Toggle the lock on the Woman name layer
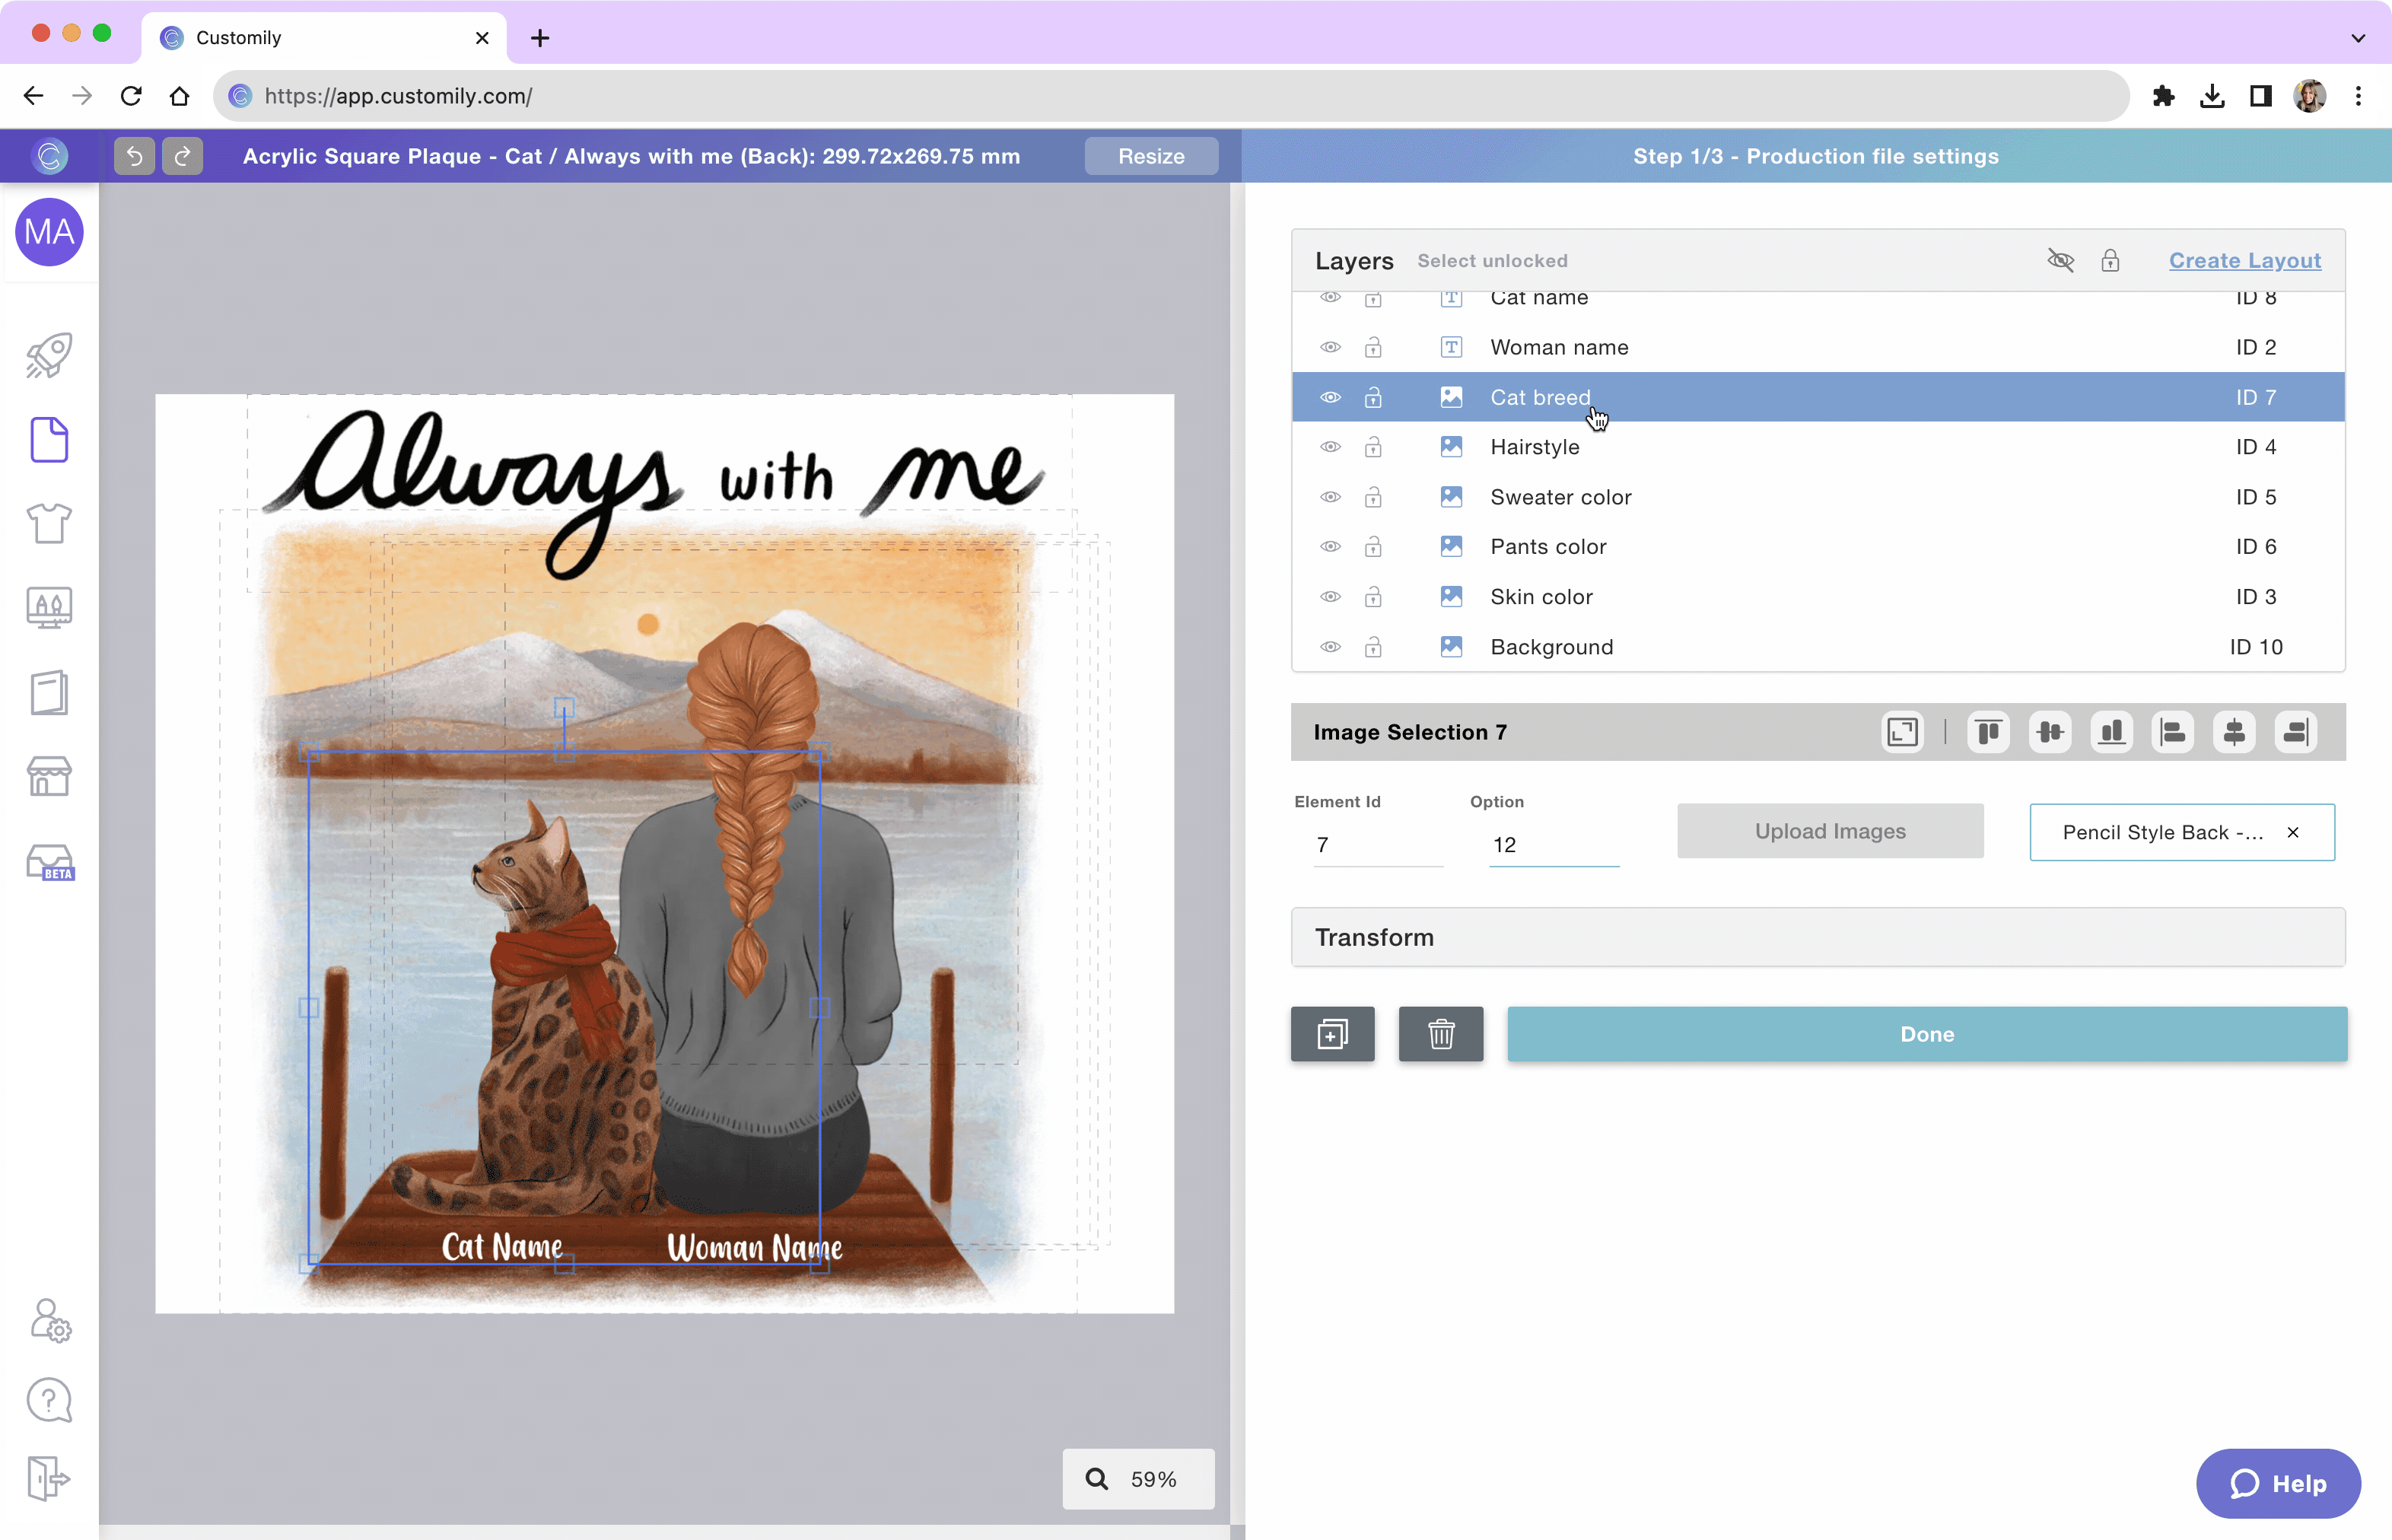Screen dimensions: 2392x1540 tap(1374, 347)
